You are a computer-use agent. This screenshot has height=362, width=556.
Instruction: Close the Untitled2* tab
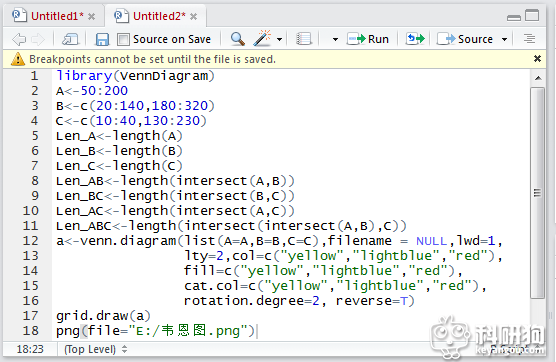pyautogui.click(x=193, y=17)
